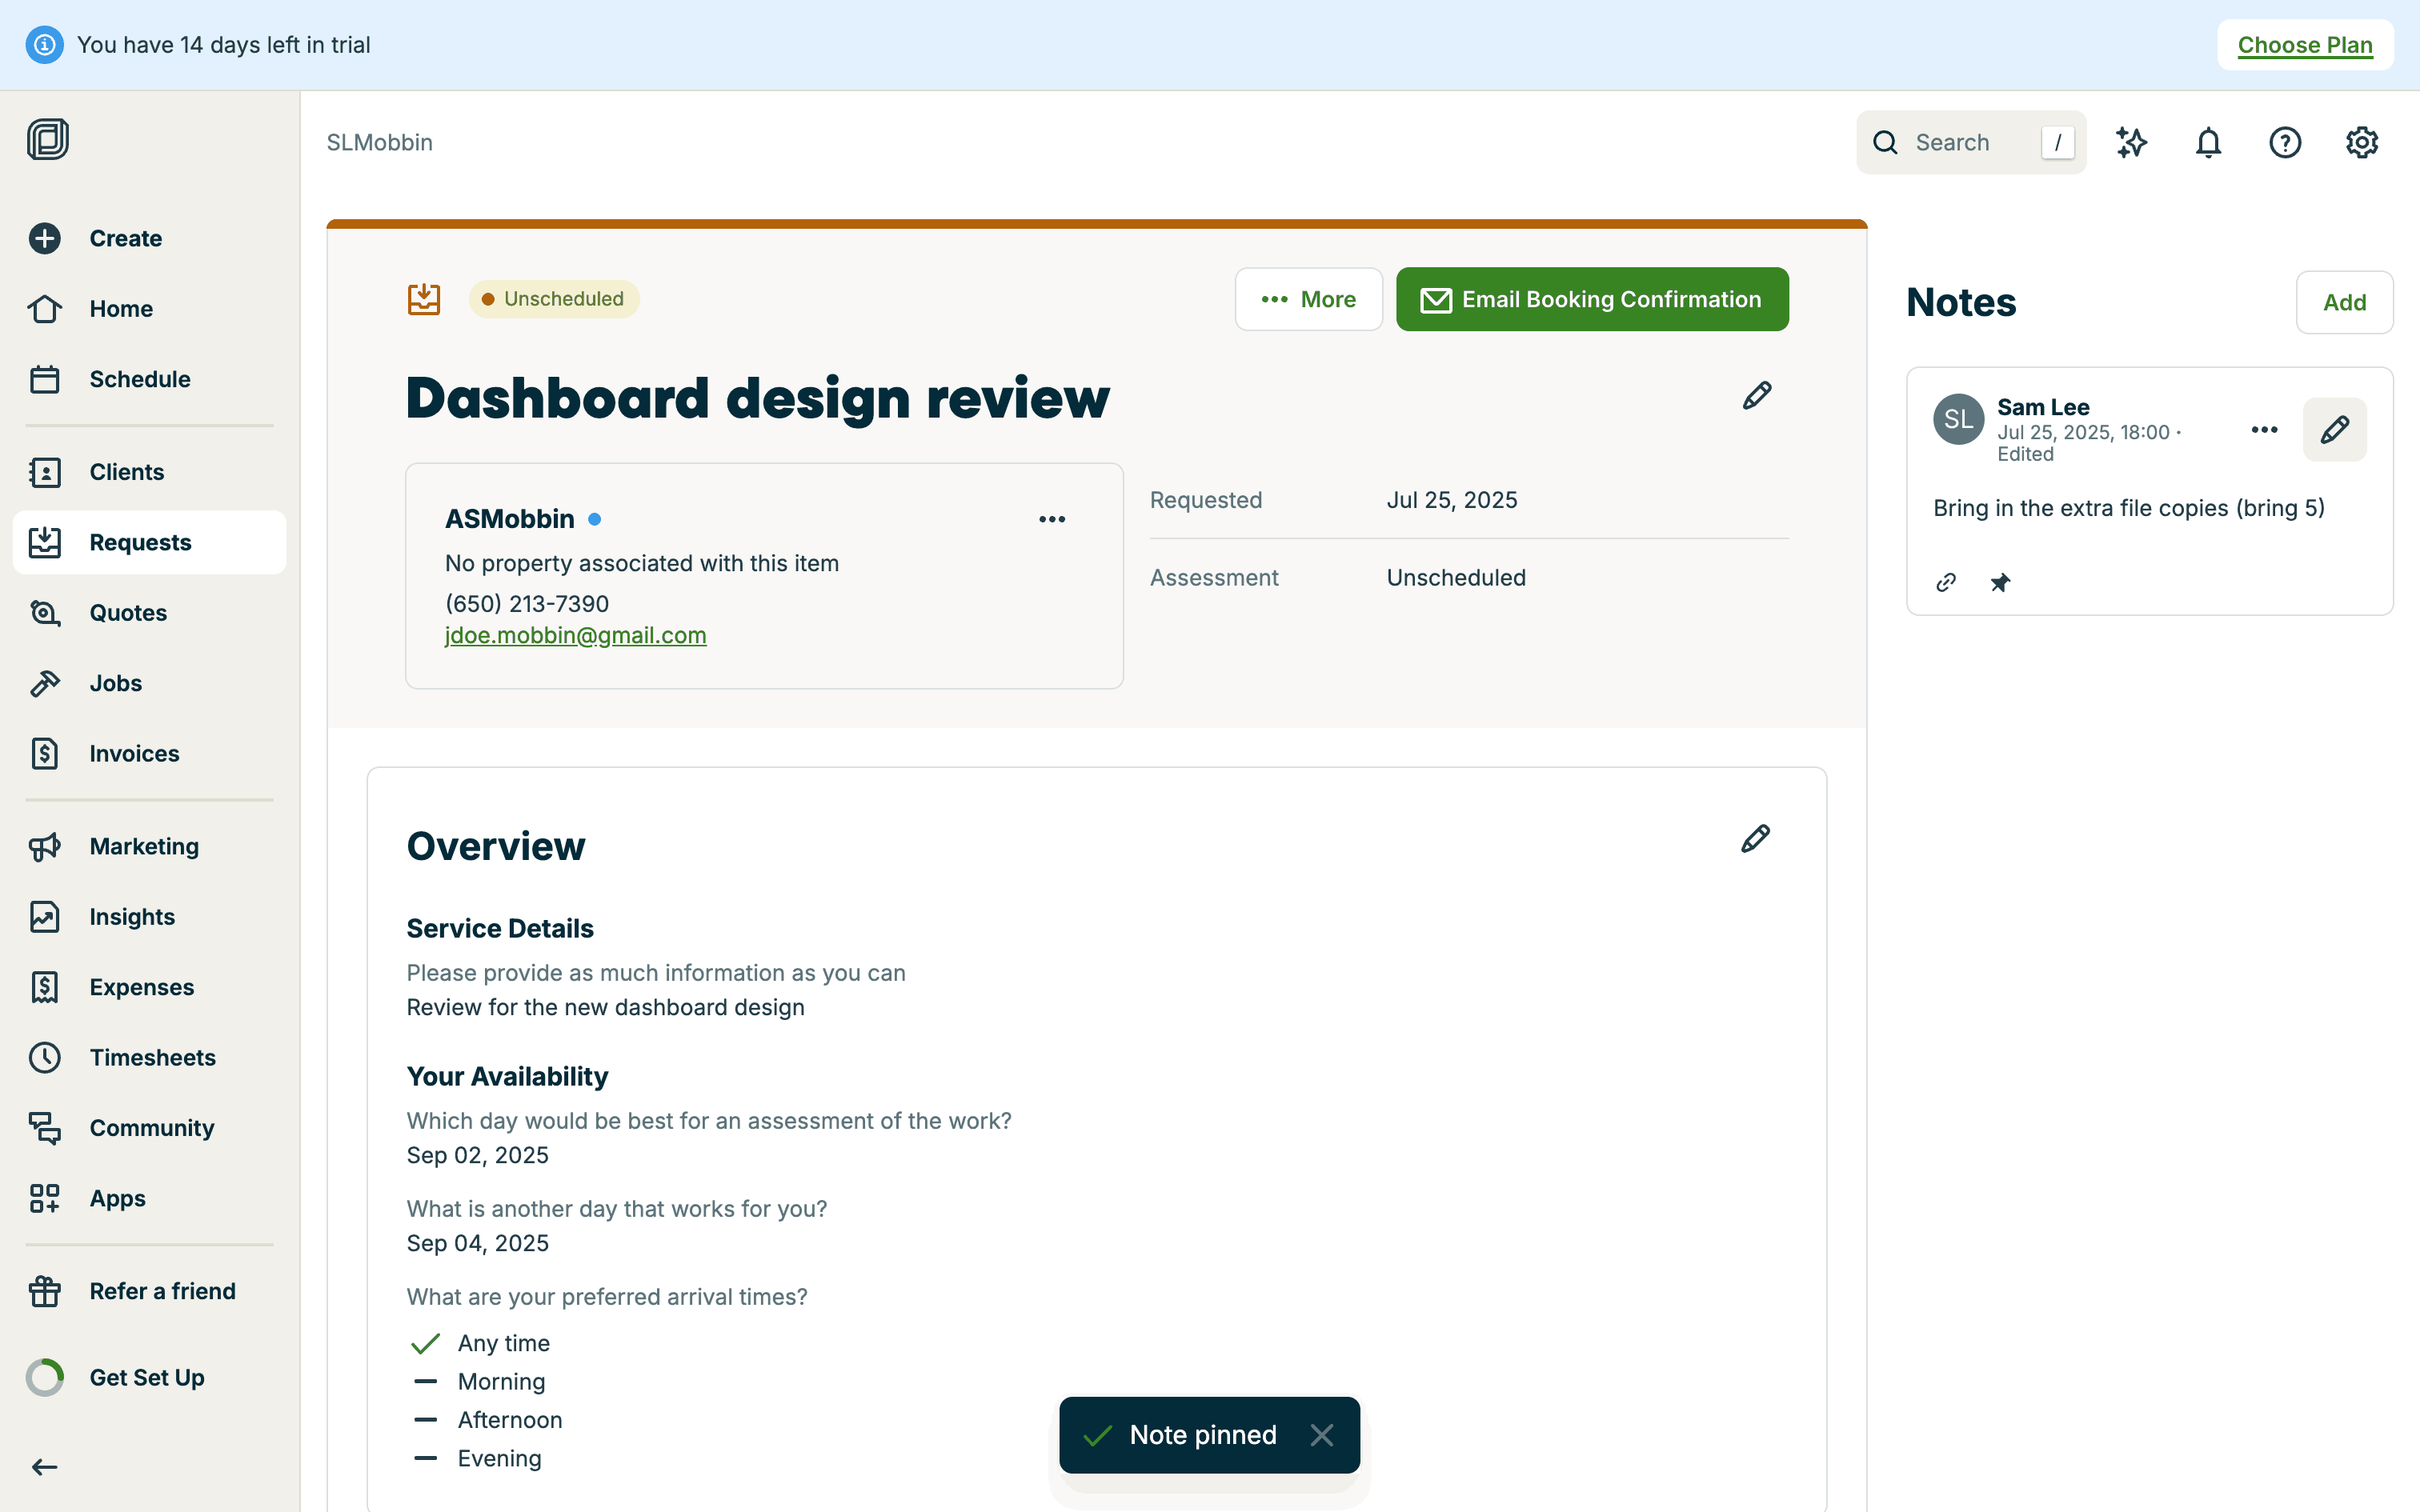Open the settings gear icon
2420x1512 pixels.
click(x=2362, y=143)
